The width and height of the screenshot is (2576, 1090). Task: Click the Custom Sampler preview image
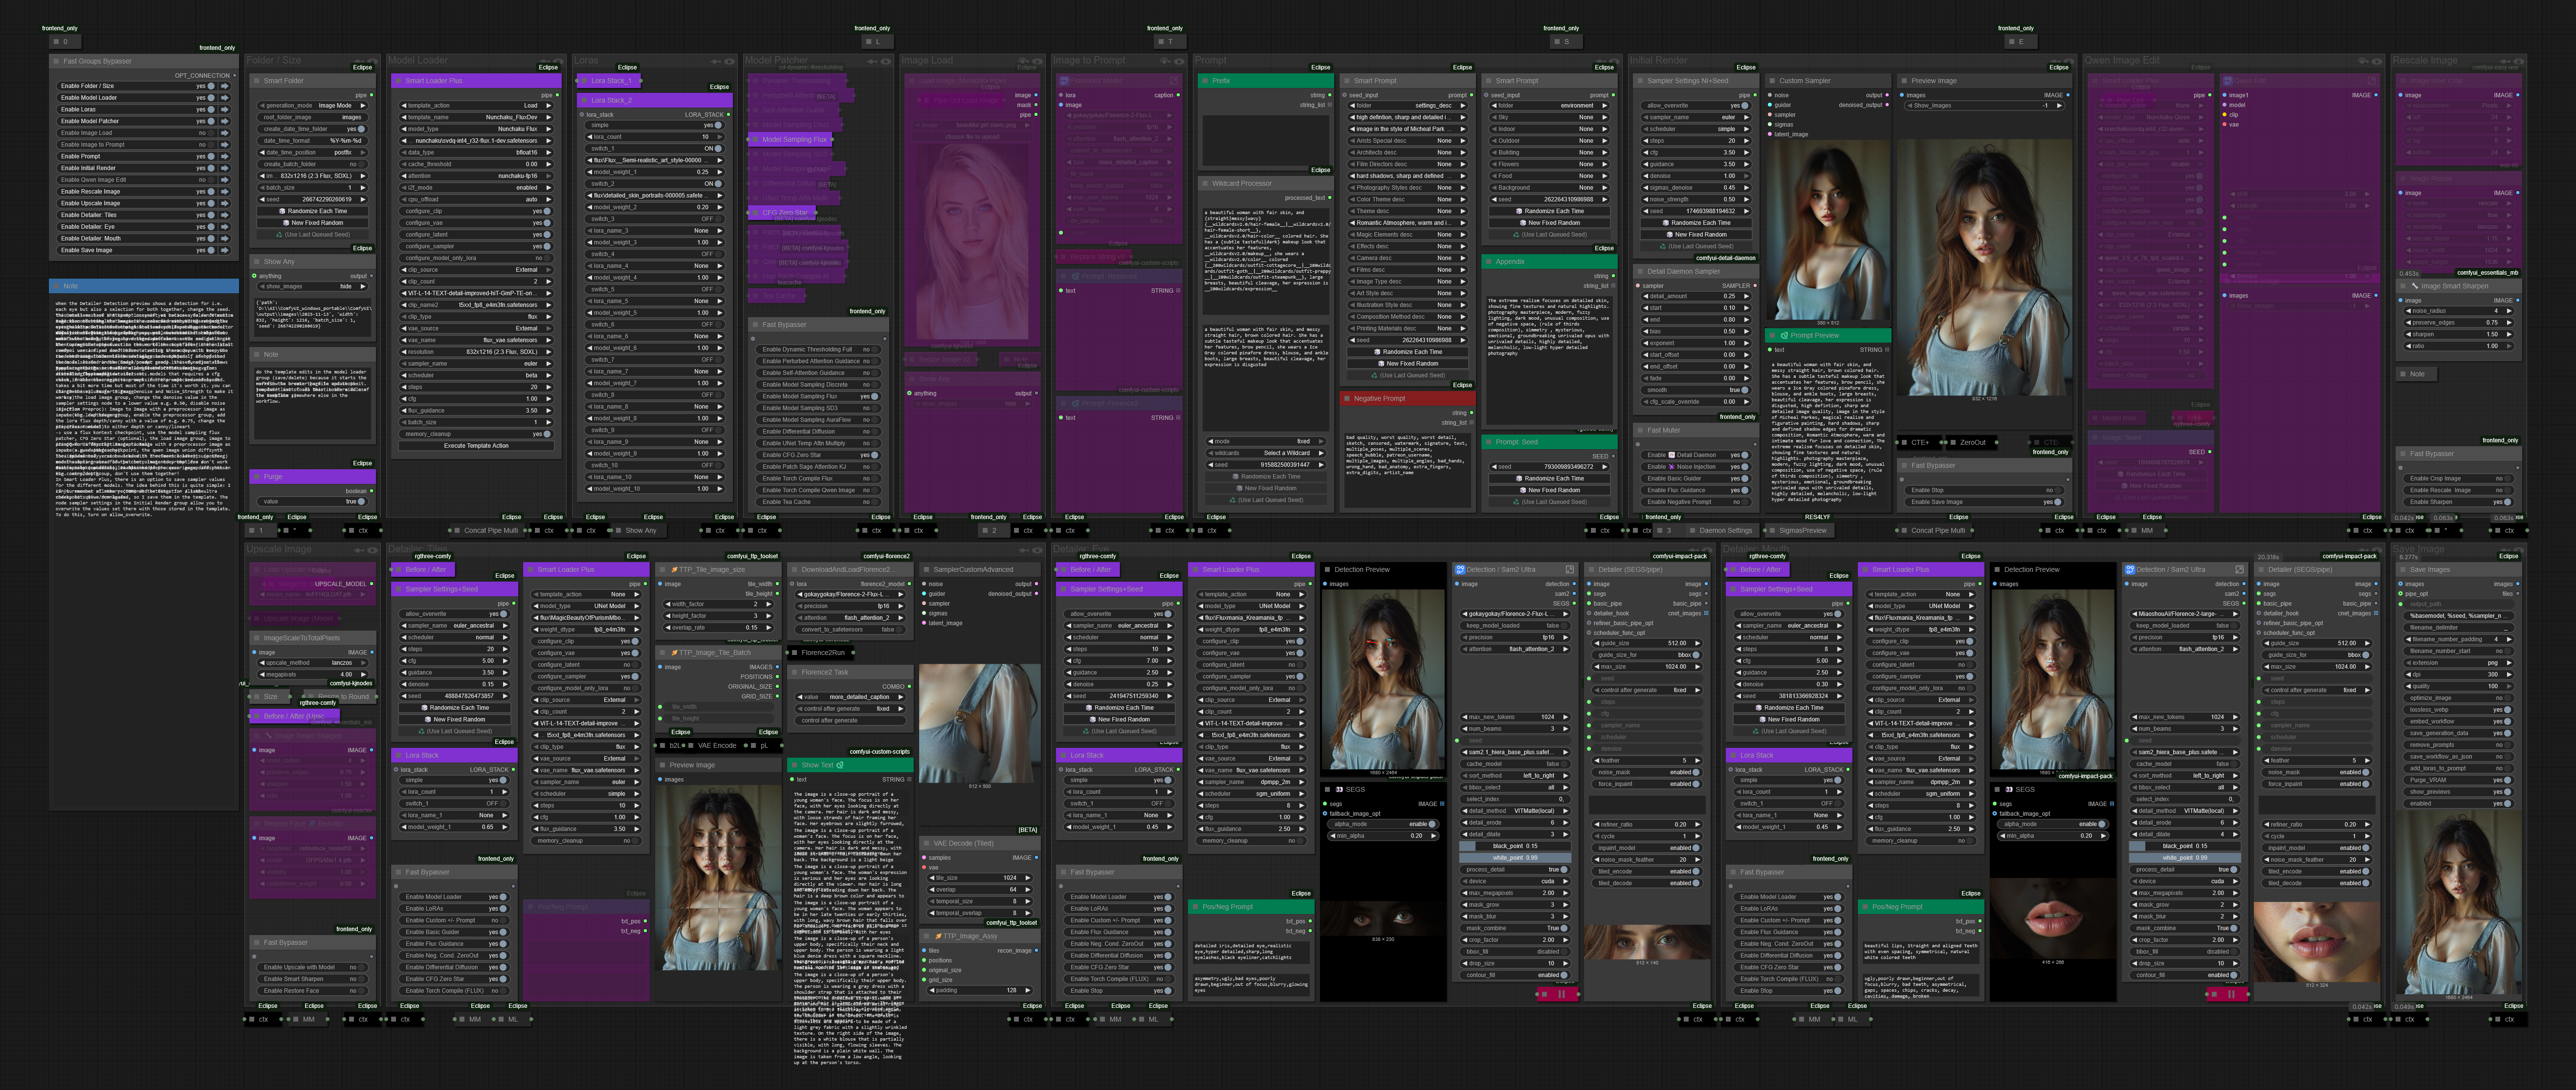1827,229
